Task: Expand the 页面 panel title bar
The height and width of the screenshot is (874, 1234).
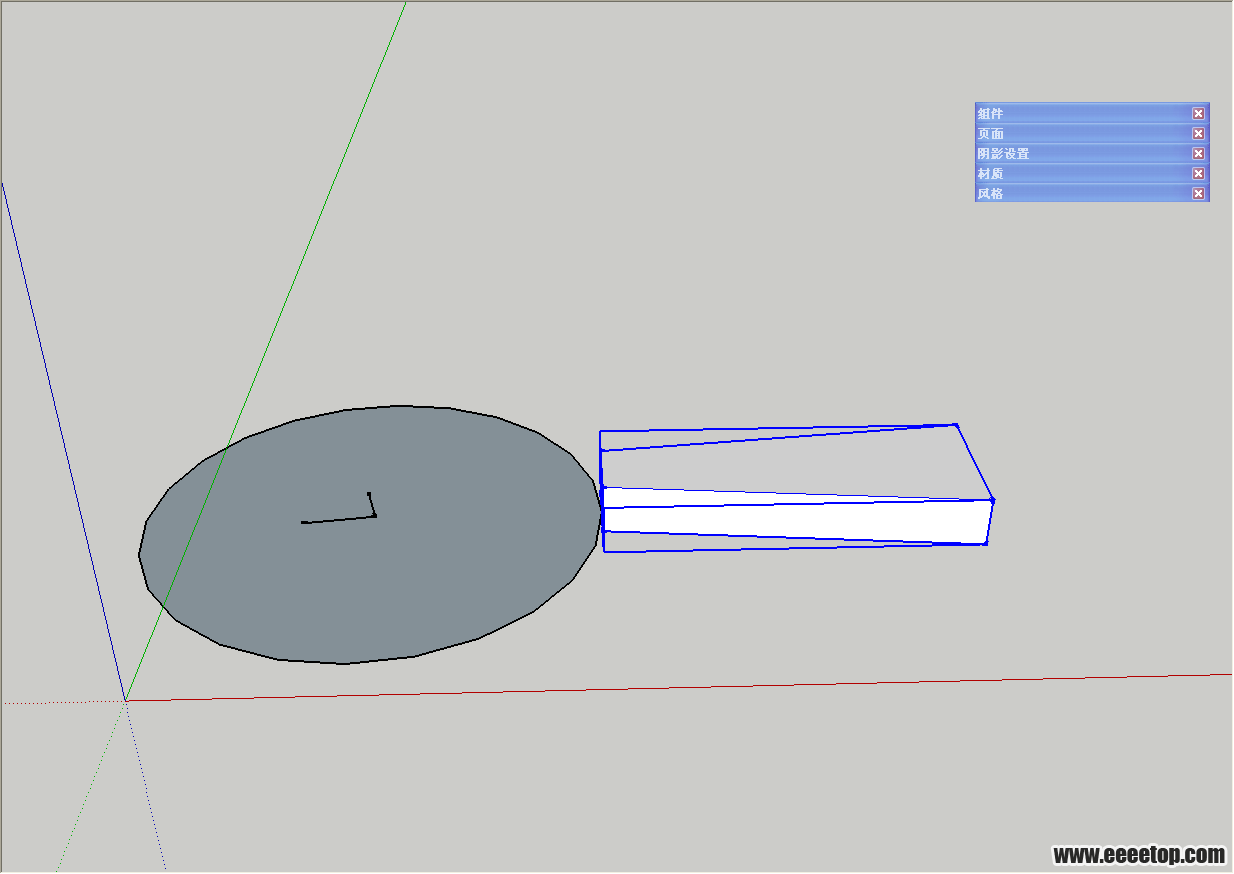Action: coord(1080,133)
